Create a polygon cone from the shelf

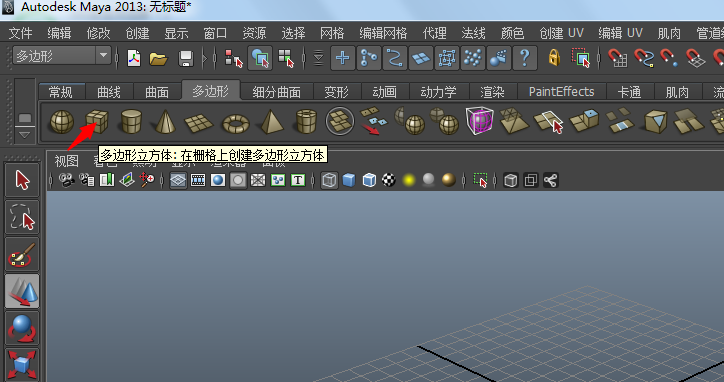point(165,122)
